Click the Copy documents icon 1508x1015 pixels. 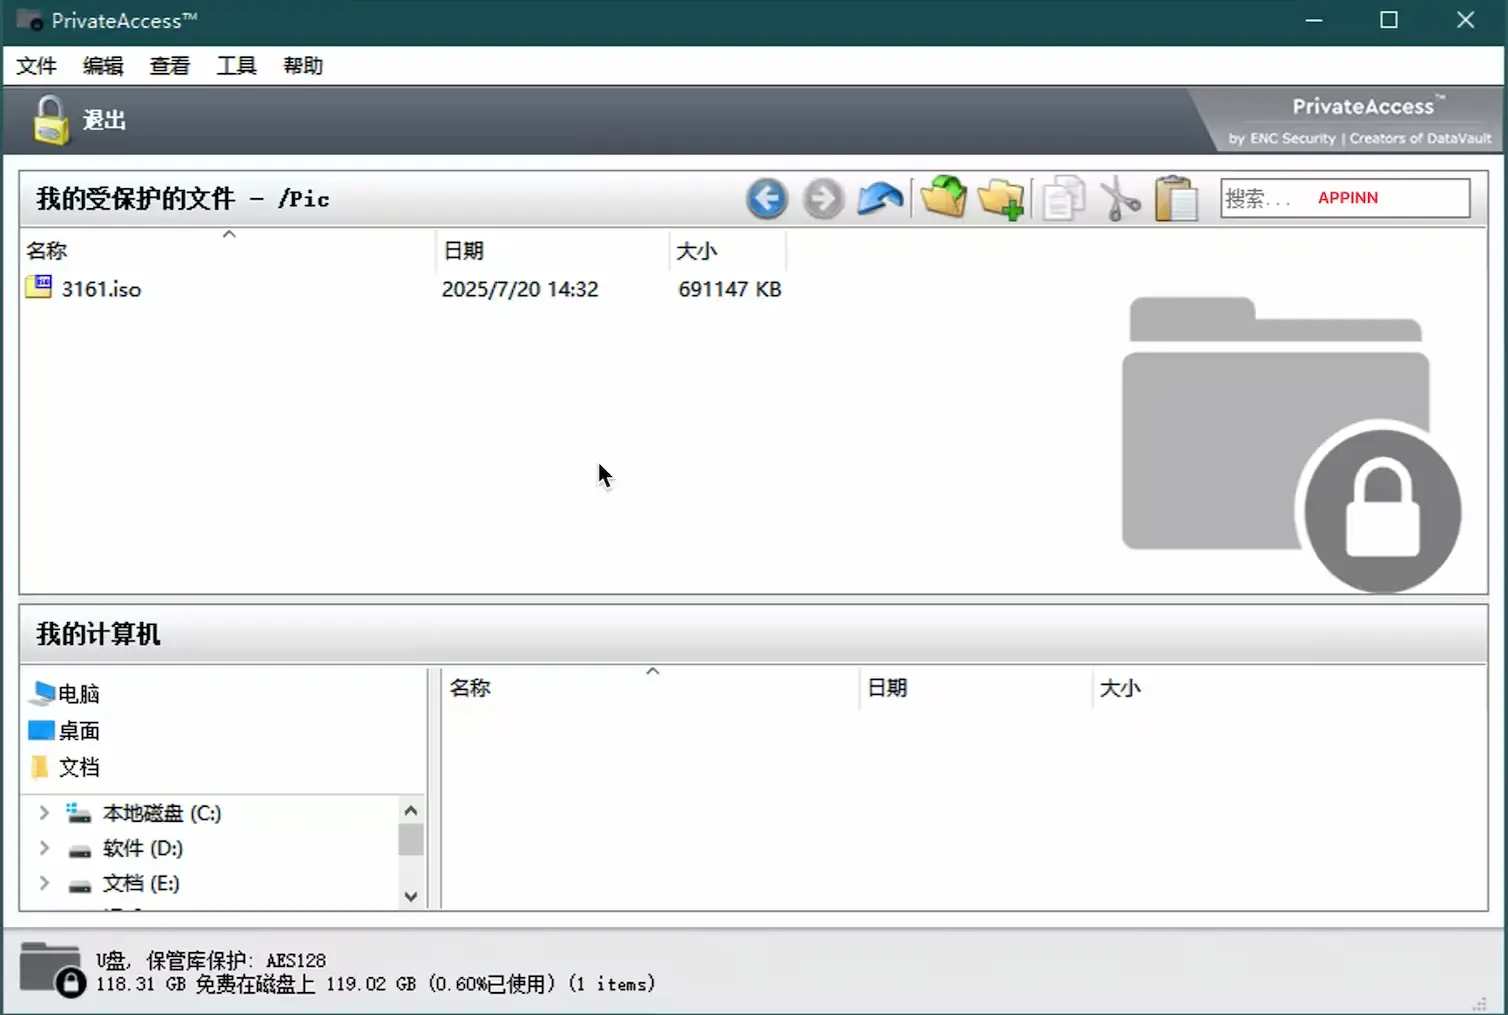click(x=1063, y=199)
